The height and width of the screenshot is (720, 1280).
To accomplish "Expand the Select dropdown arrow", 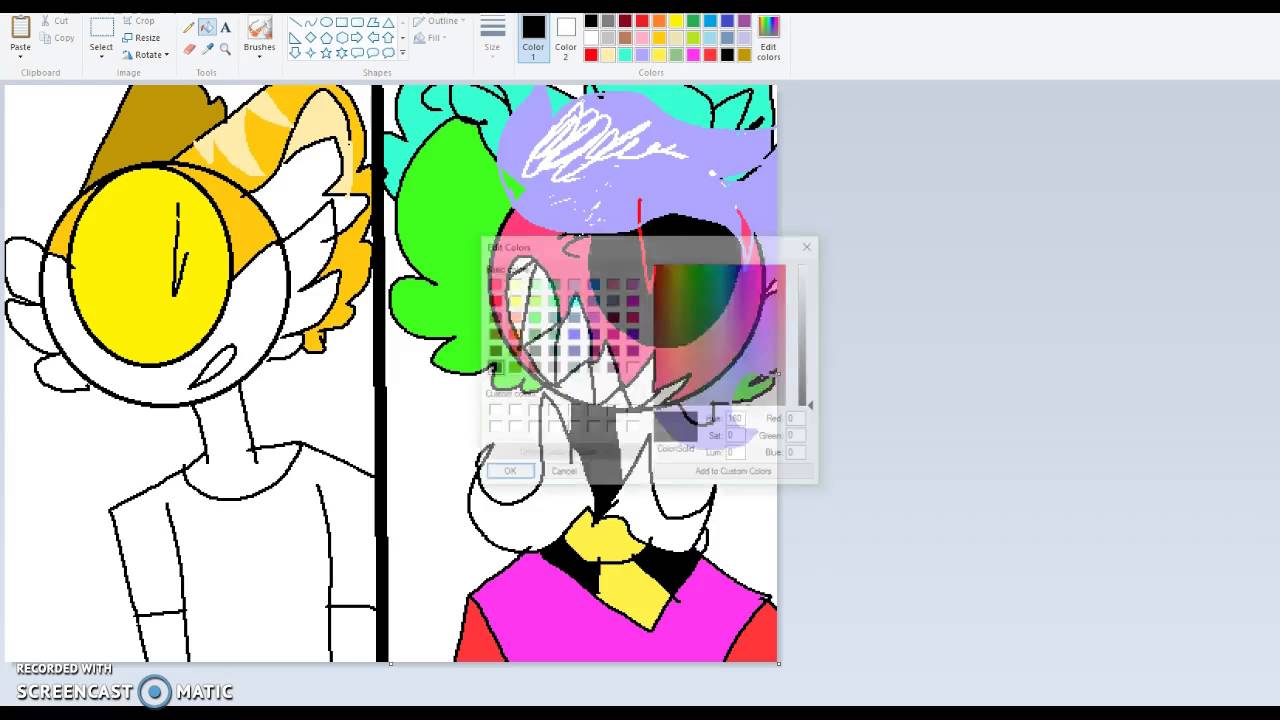I will click(x=102, y=55).
